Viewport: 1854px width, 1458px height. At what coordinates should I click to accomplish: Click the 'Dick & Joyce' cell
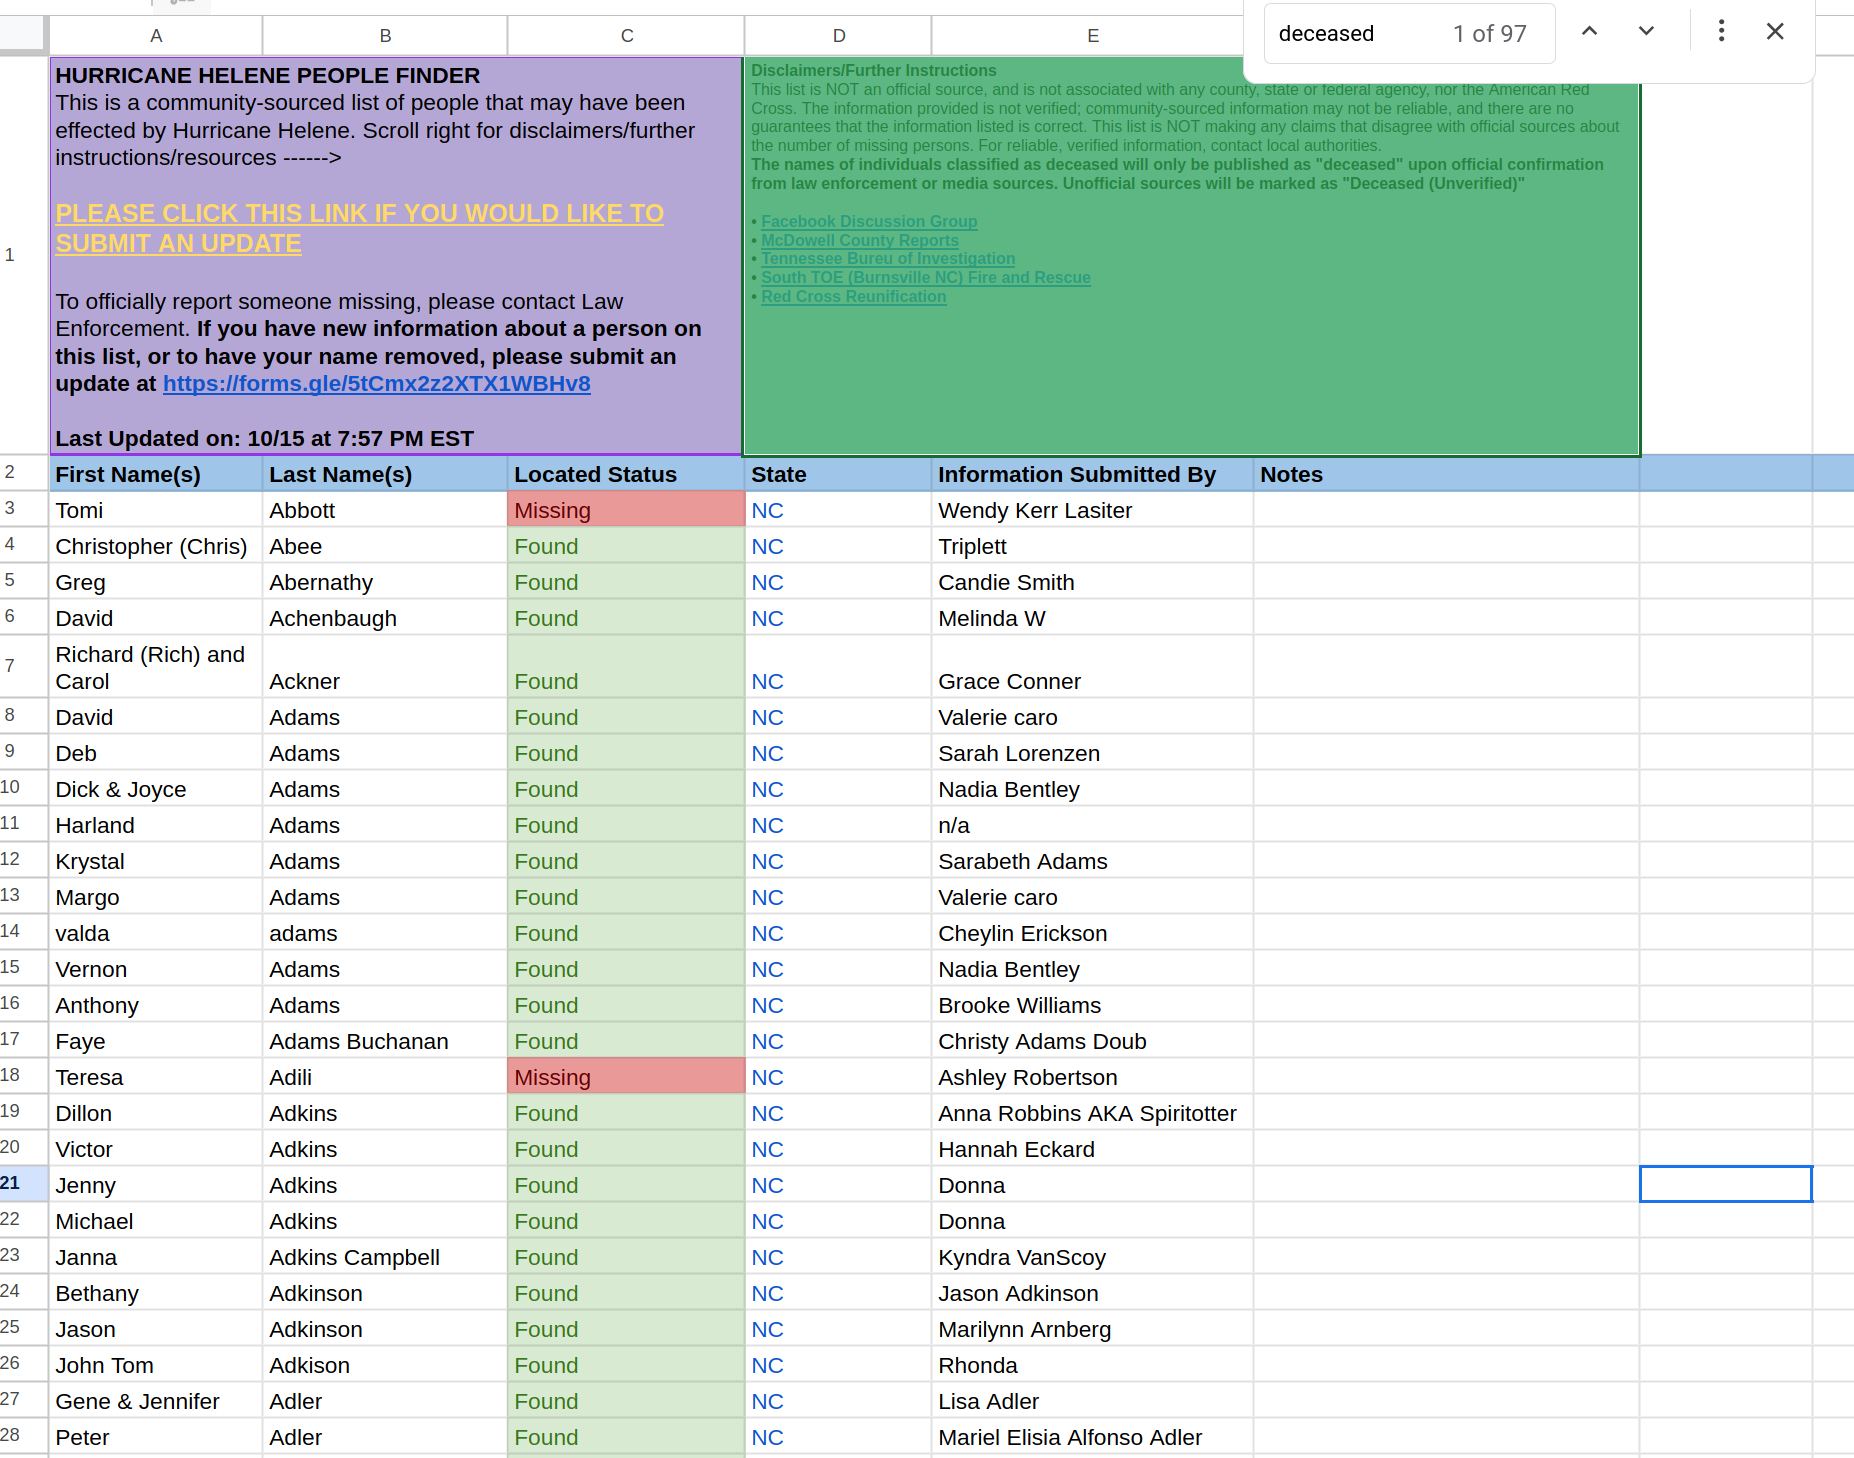coord(156,789)
